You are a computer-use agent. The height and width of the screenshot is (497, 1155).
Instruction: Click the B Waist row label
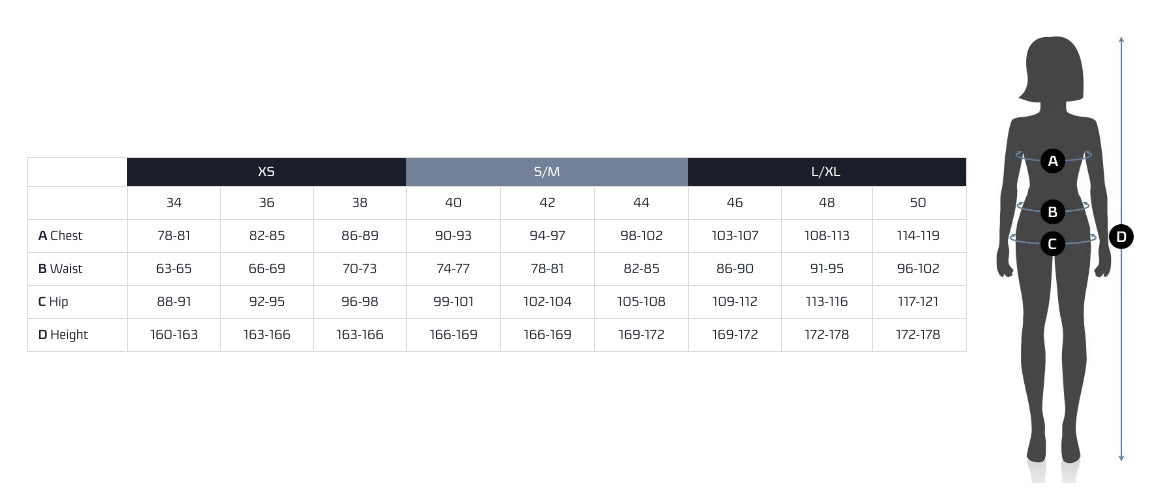coord(61,269)
